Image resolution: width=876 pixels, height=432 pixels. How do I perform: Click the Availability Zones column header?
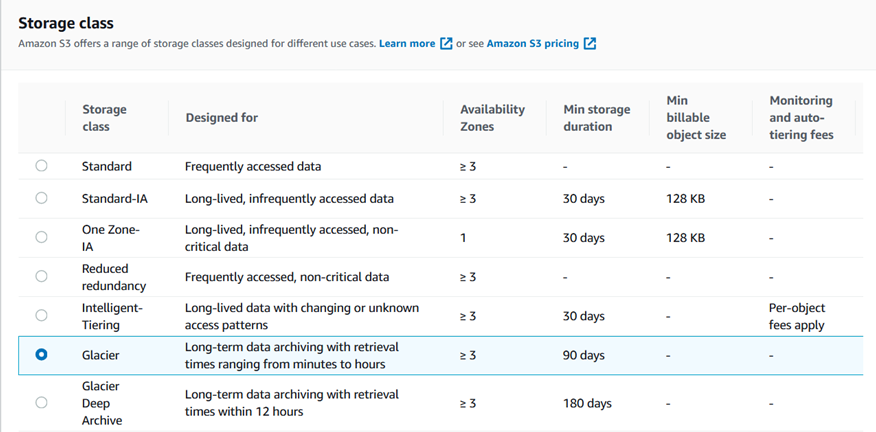click(492, 118)
